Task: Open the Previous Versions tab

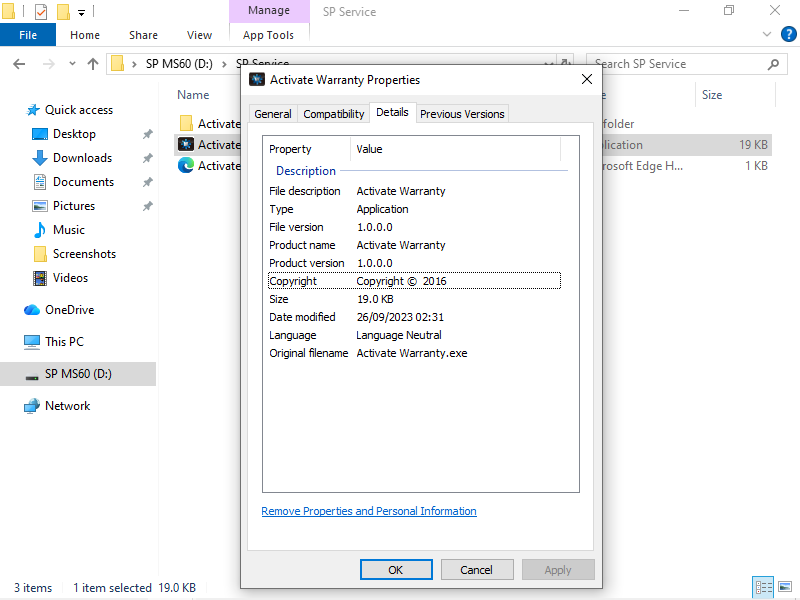Action: click(x=462, y=114)
